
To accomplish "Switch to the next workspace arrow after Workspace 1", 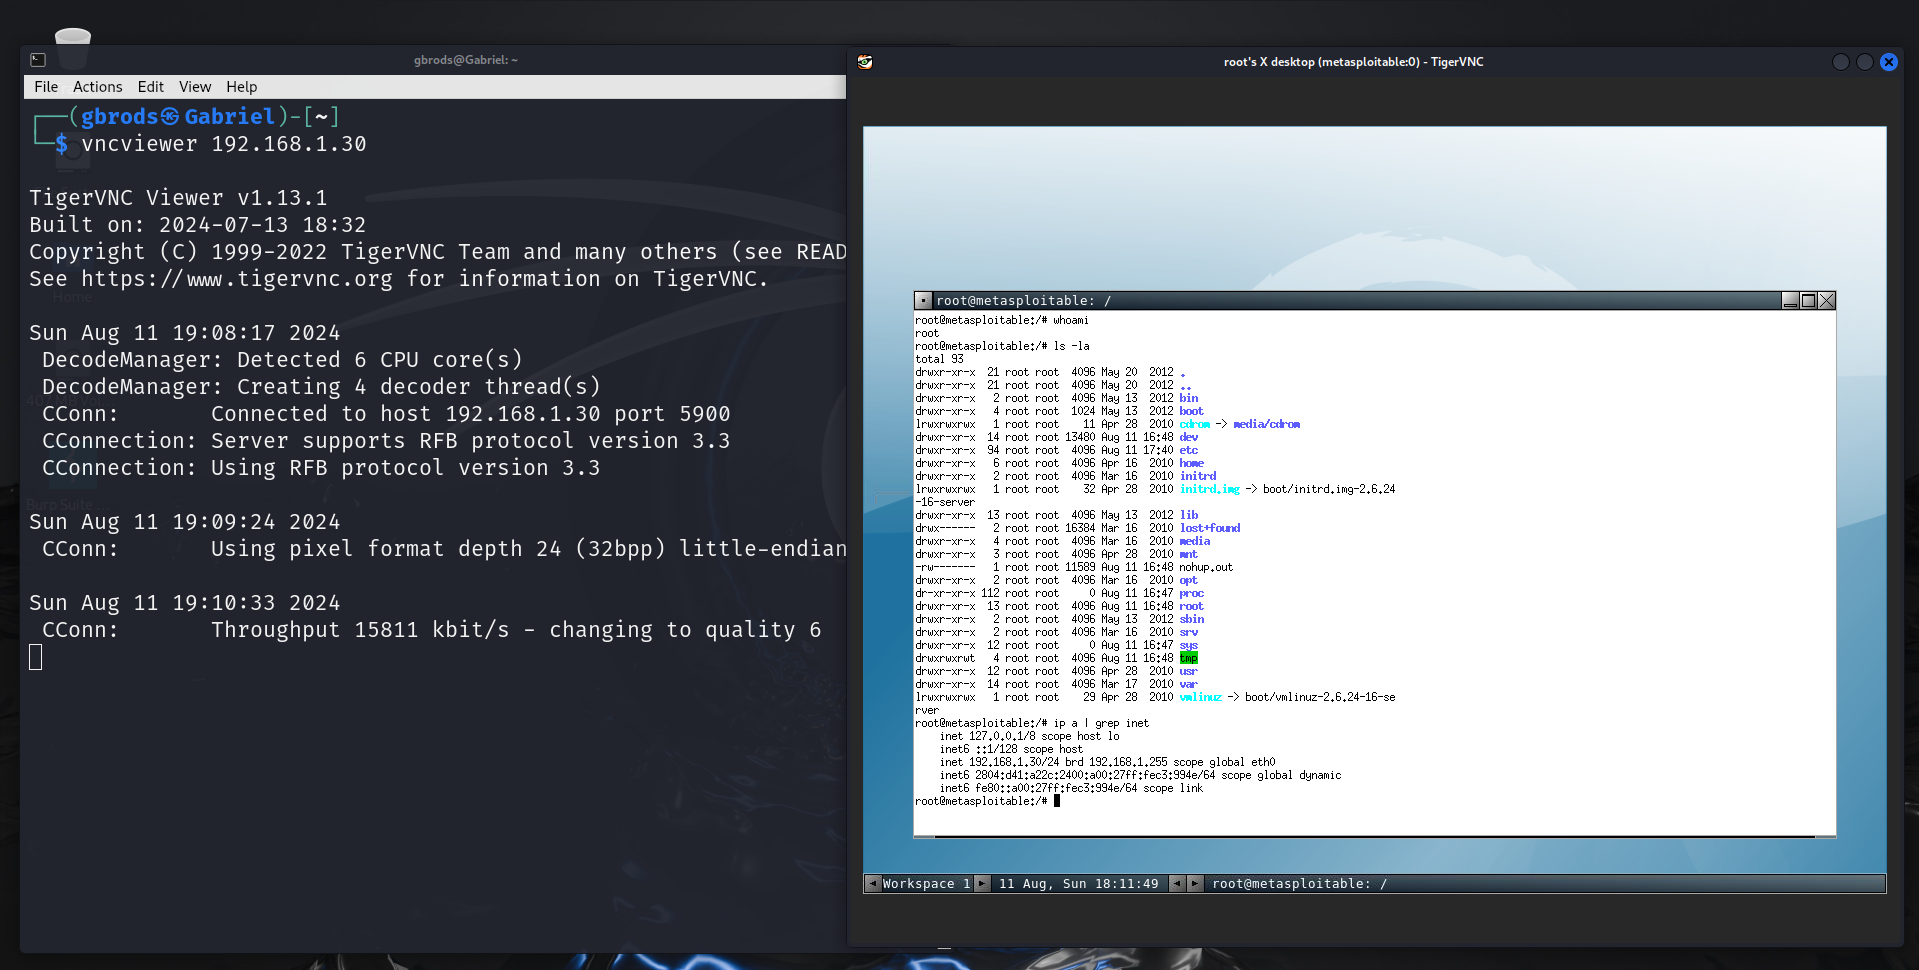I will pos(982,884).
